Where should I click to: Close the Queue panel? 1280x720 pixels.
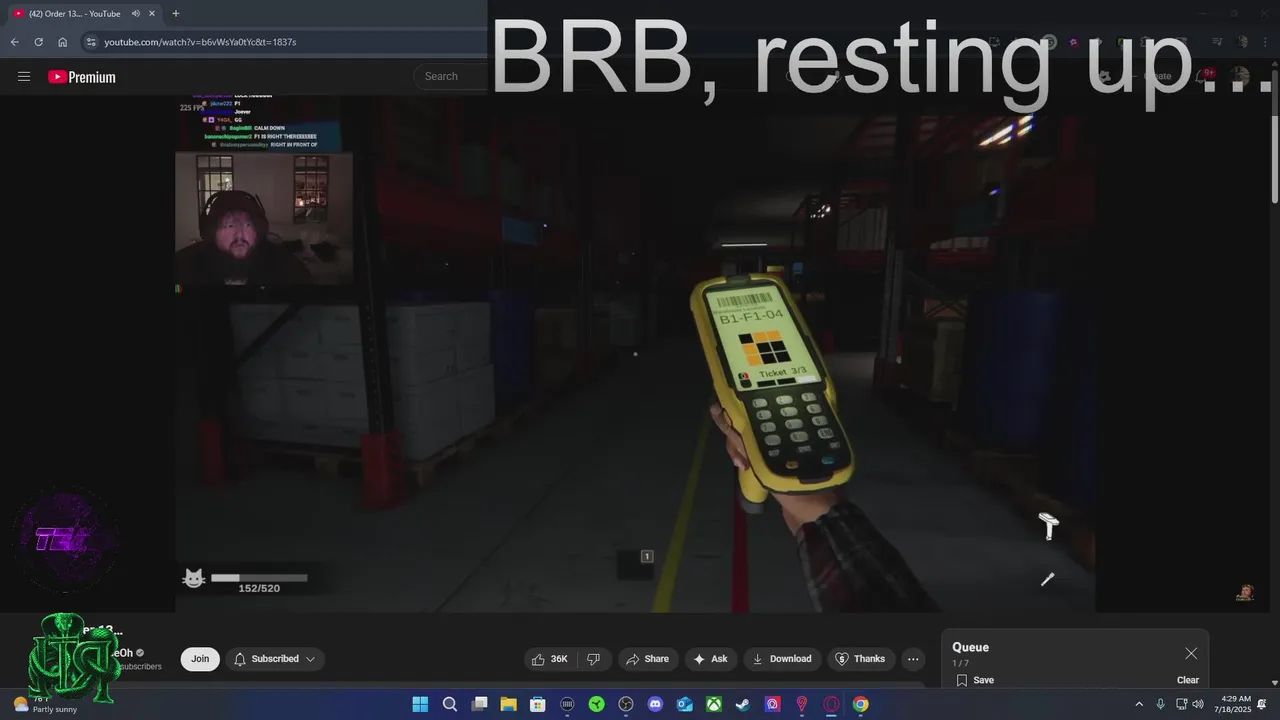(1191, 653)
